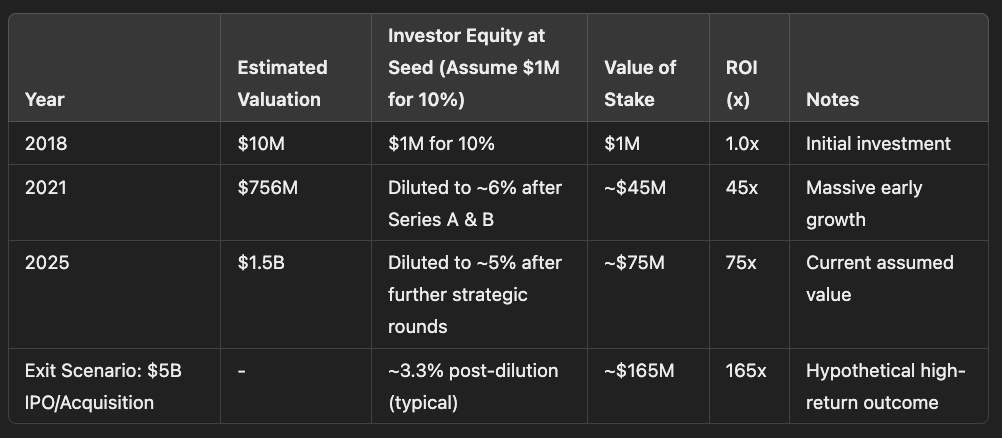1002x438 pixels.
Task: Click the ~$165M stake value cell
Action: [x=639, y=371]
